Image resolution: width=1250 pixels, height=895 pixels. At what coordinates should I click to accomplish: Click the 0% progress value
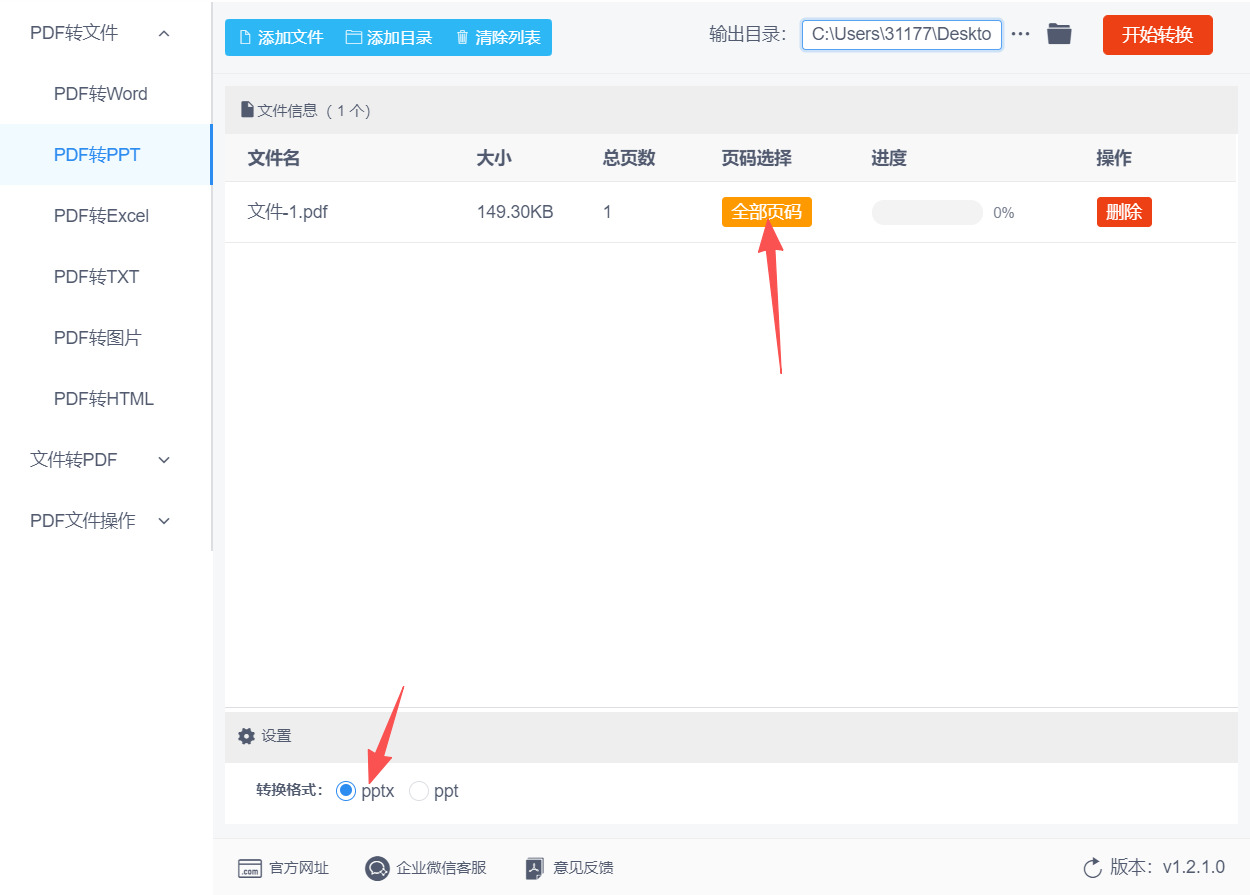click(1004, 213)
